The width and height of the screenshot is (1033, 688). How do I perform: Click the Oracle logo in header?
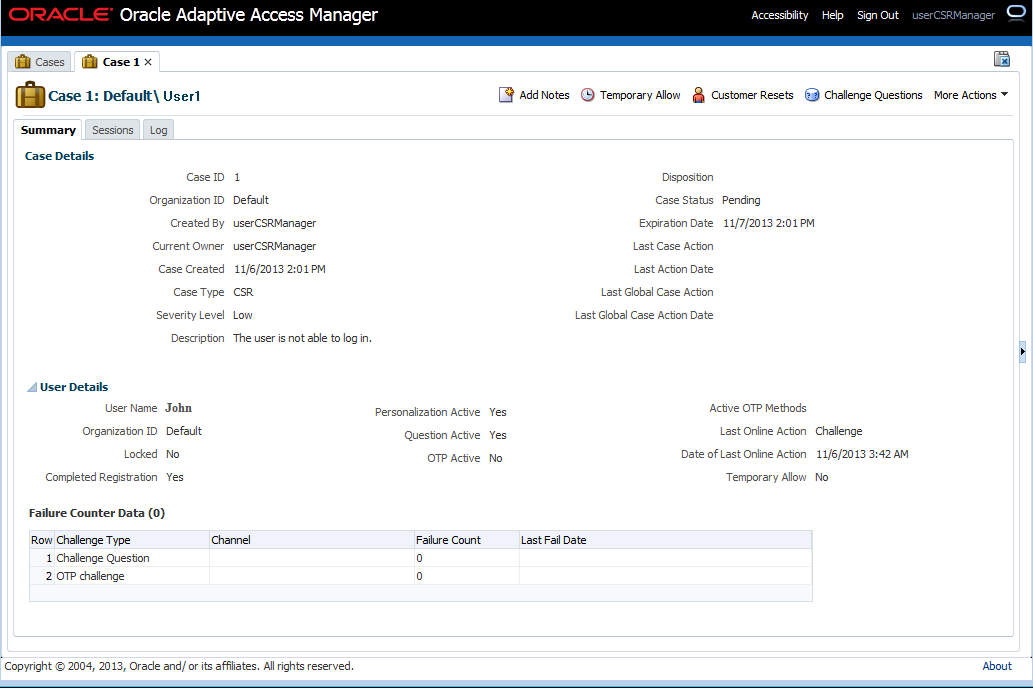click(61, 14)
